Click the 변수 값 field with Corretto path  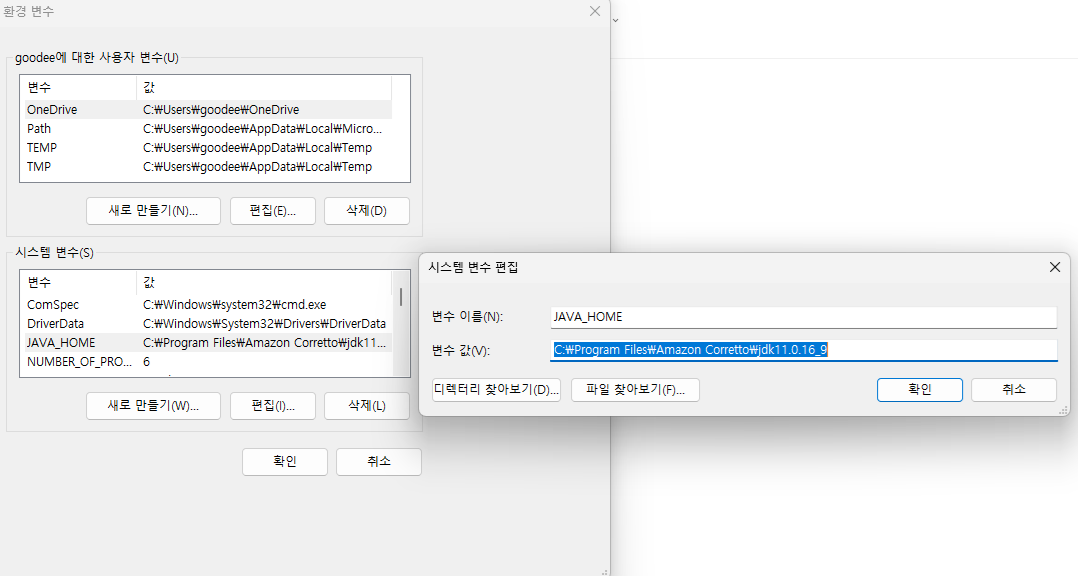click(804, 350)
